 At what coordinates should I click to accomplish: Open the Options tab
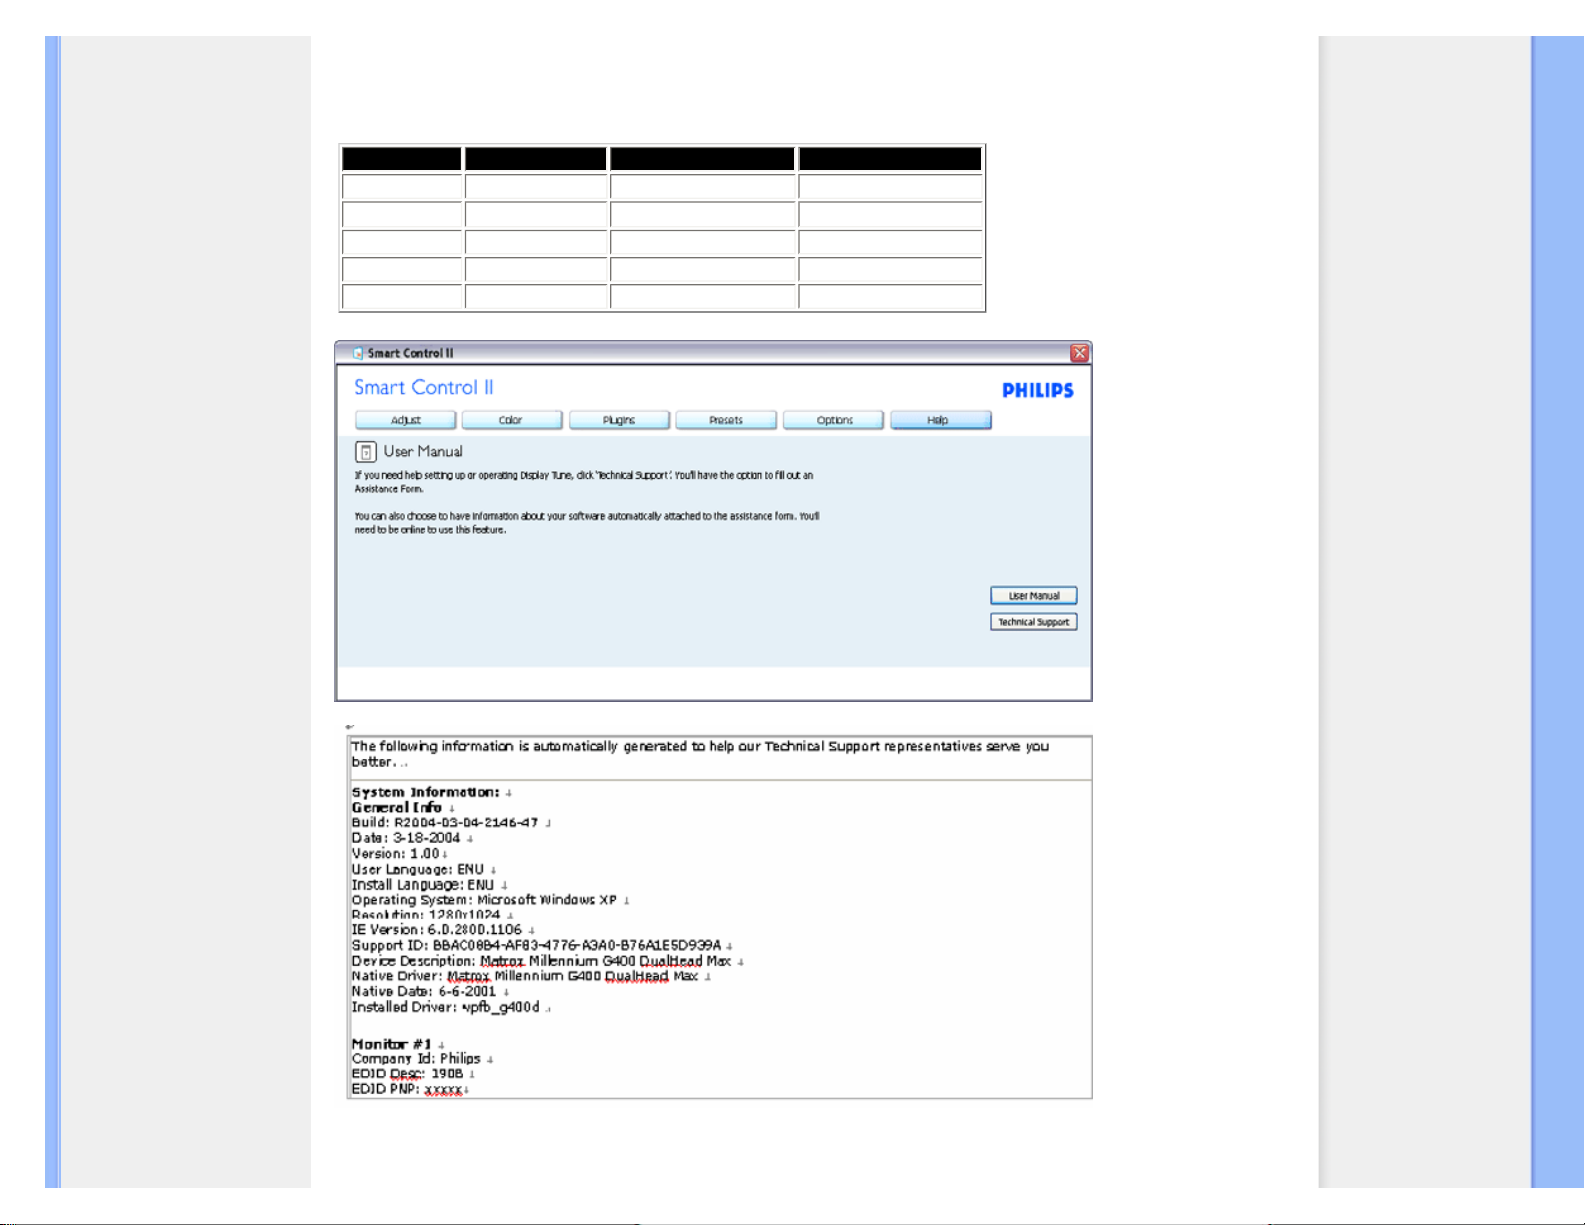[x=834, y=420]
